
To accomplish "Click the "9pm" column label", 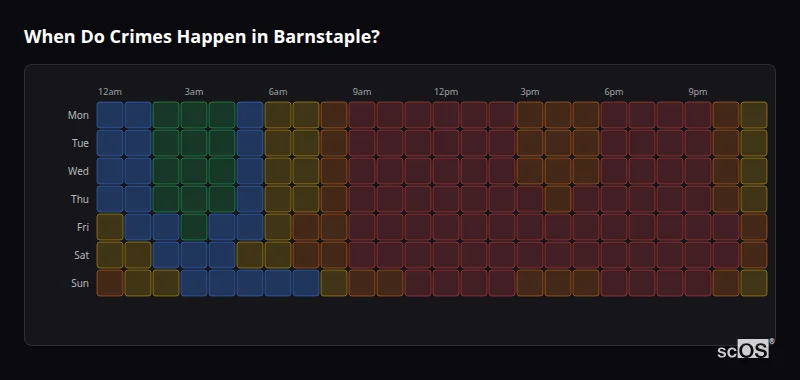I will (x=698, y=92).
